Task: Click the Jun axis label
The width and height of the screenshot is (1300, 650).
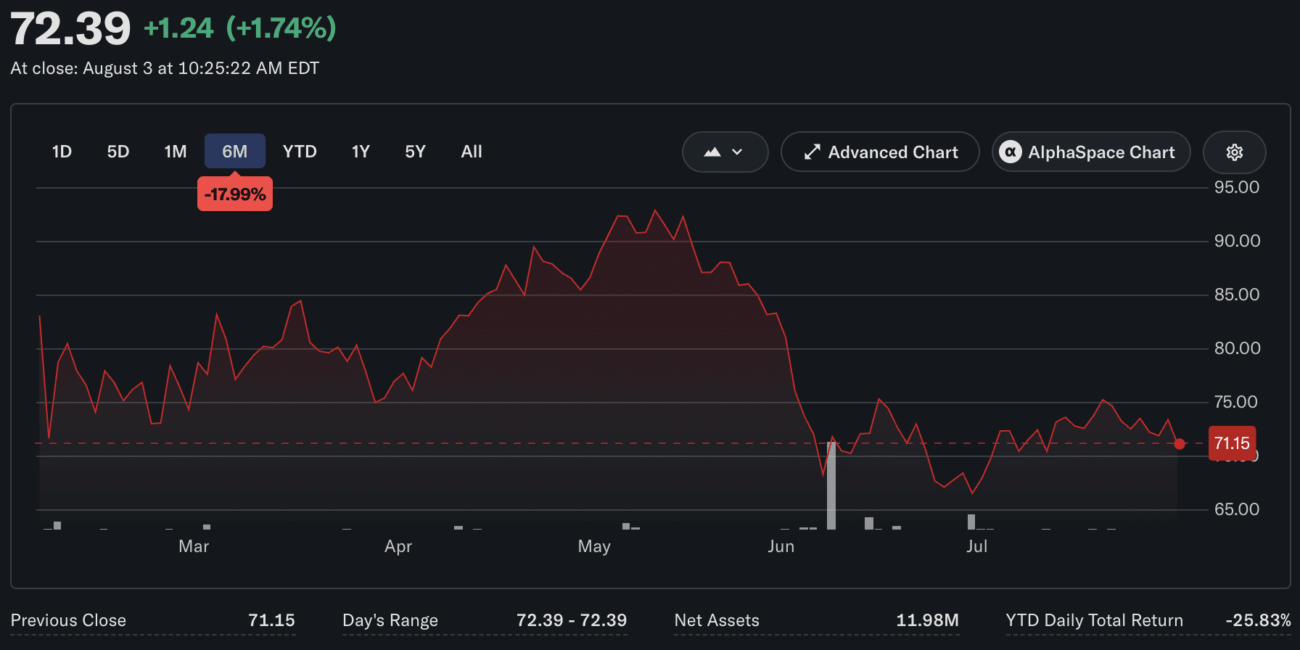Action: 781,546
